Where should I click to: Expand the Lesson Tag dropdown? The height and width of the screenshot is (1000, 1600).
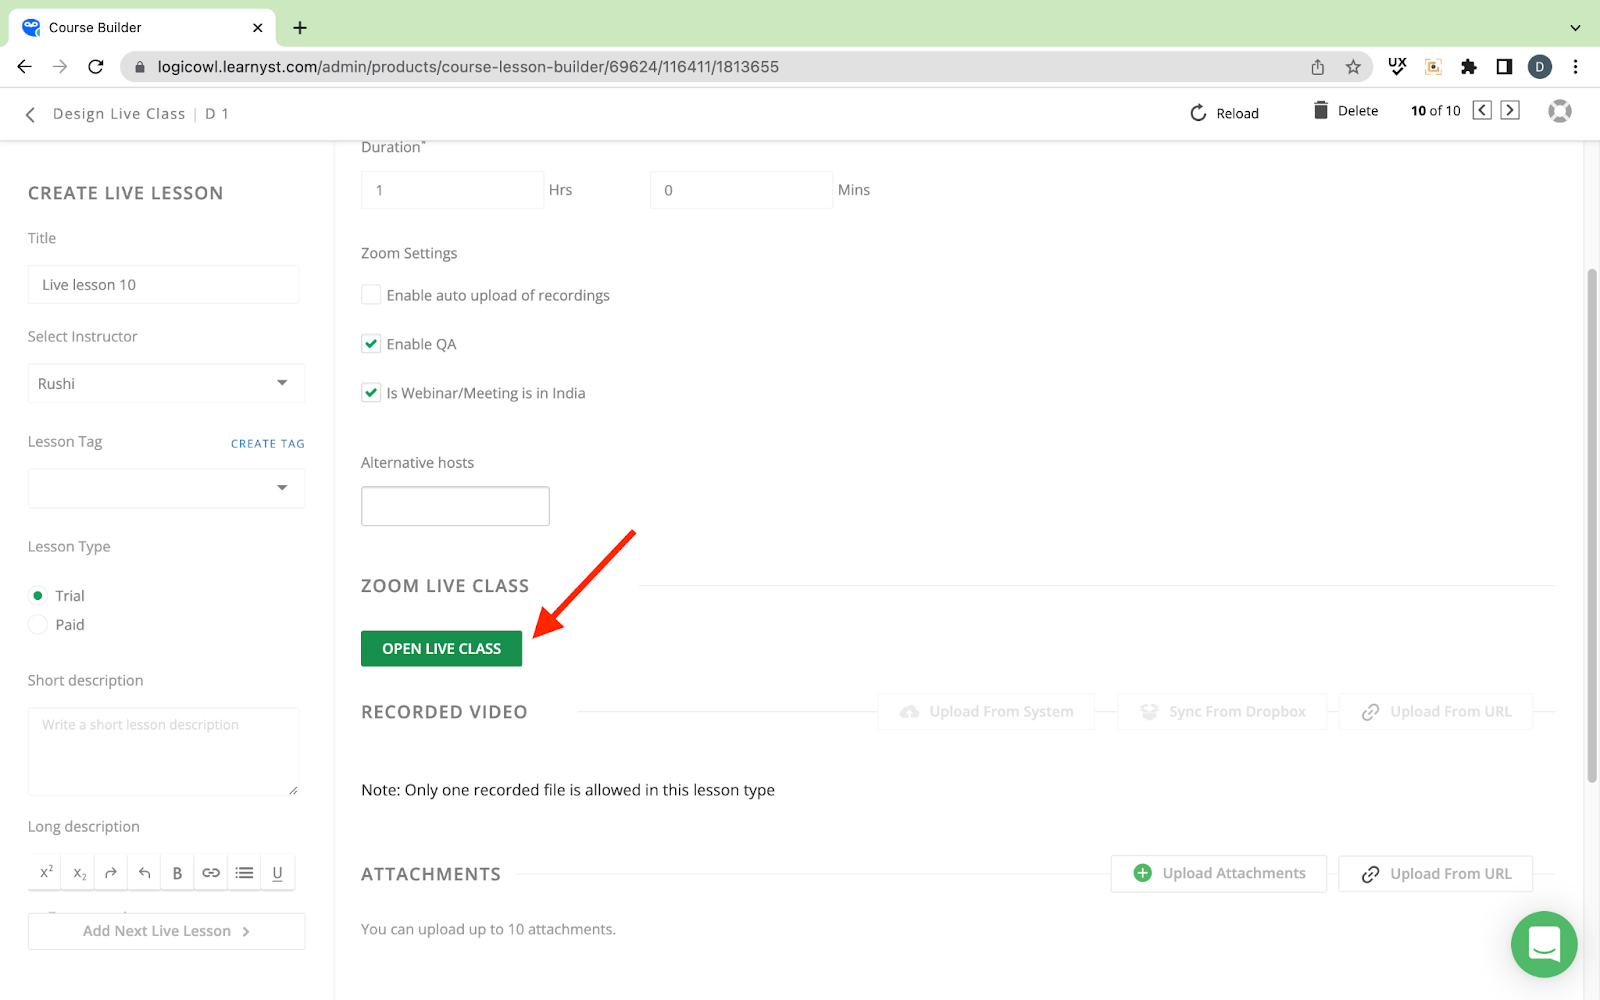(x=166, y=488)
